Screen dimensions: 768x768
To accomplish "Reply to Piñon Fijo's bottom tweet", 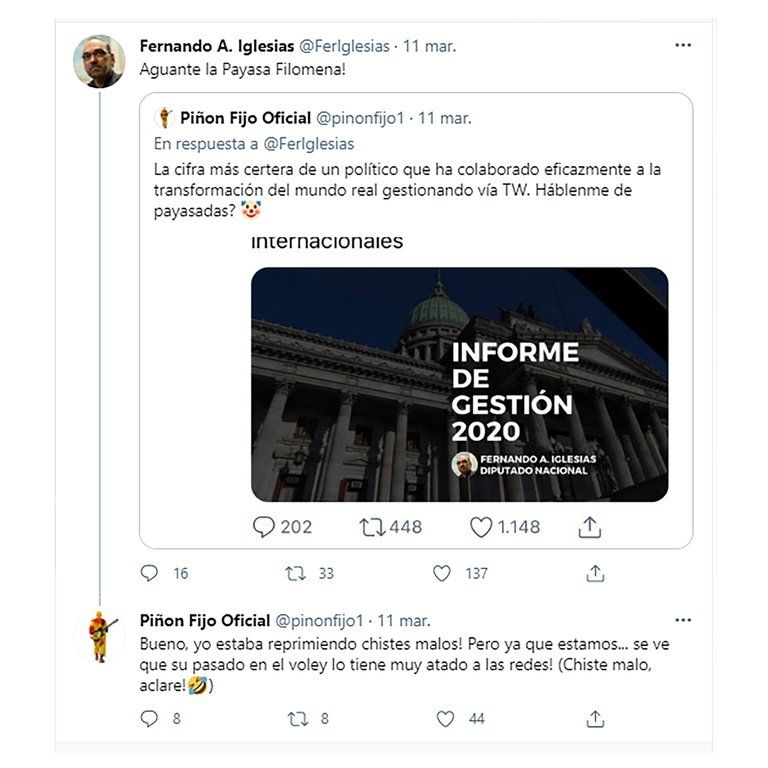I will pyautogui.click(x=150, y=718).
